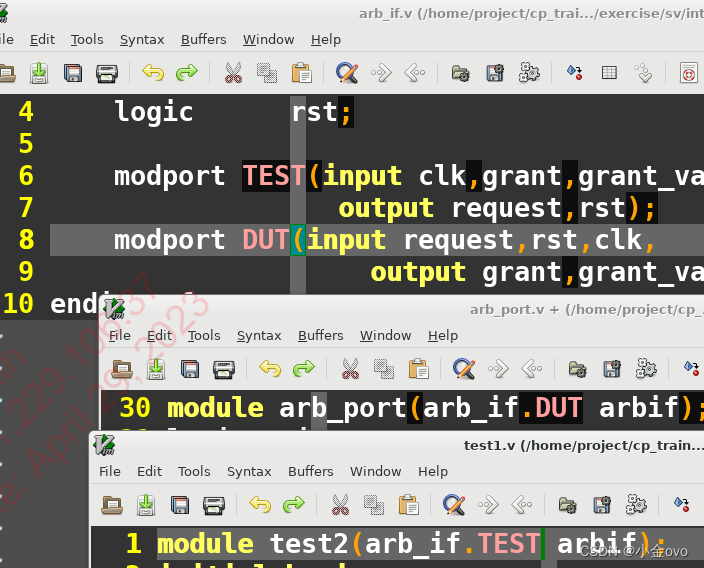Click 'DUT' modport name on line 8
The image size is (704, 568).
tap(265, 240)
